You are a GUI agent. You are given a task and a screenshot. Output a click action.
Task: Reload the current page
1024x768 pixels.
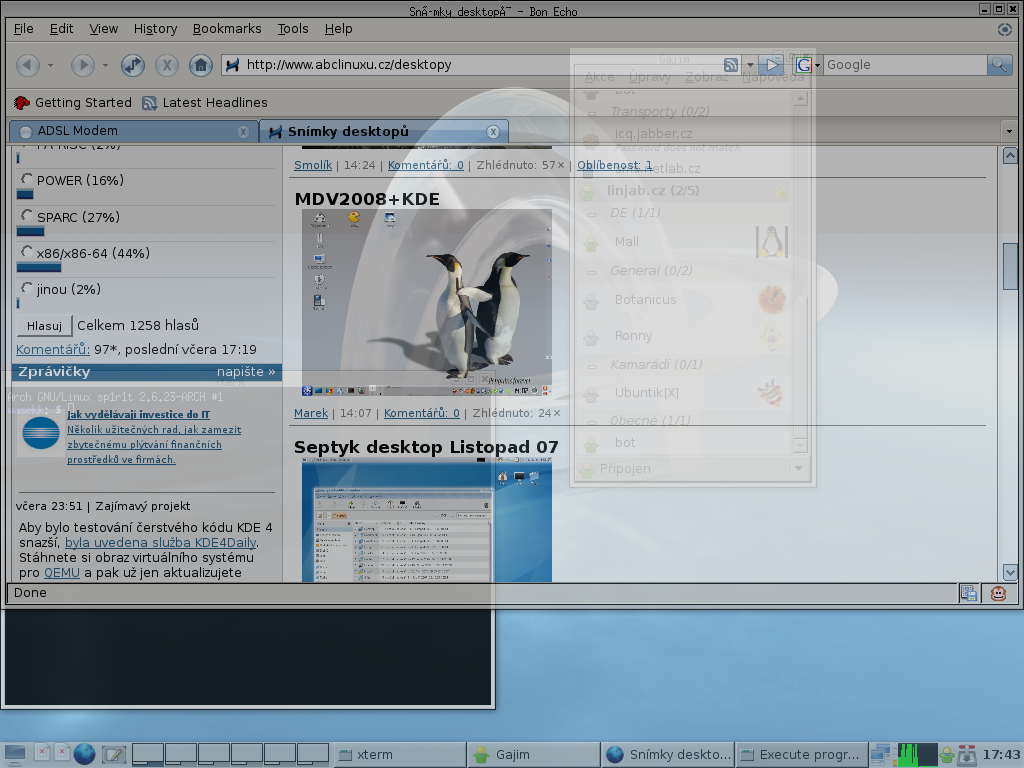133,65
